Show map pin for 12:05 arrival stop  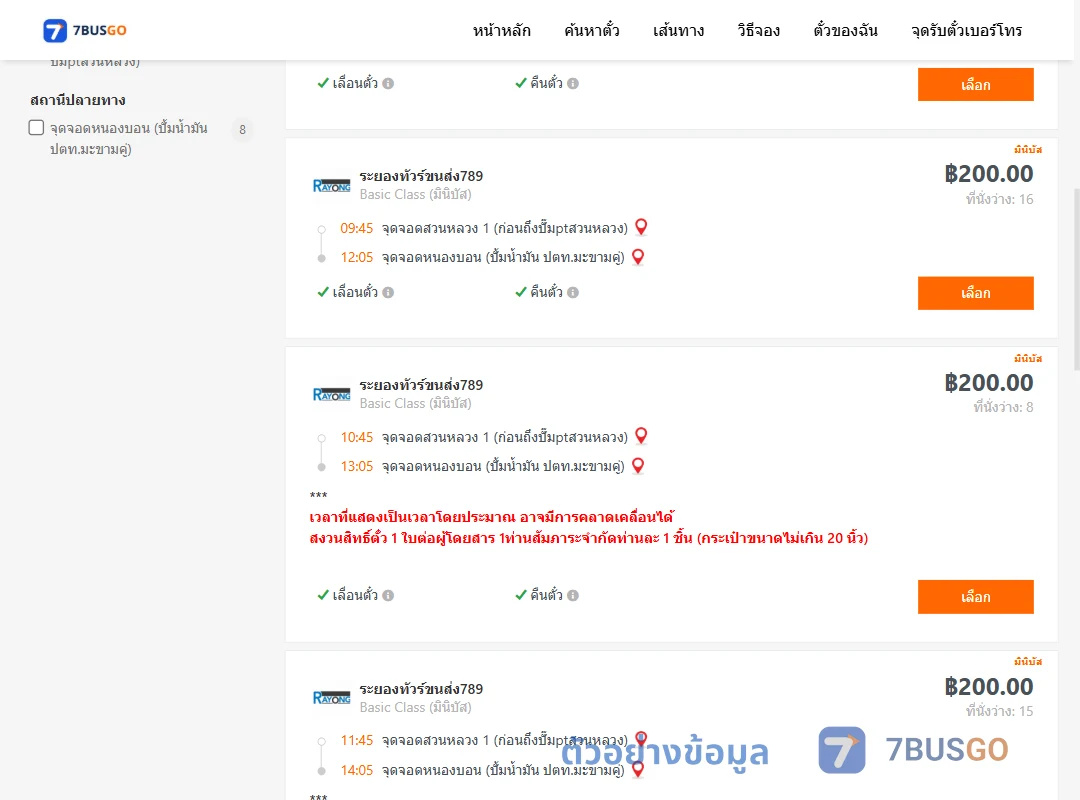coord(638,257)
